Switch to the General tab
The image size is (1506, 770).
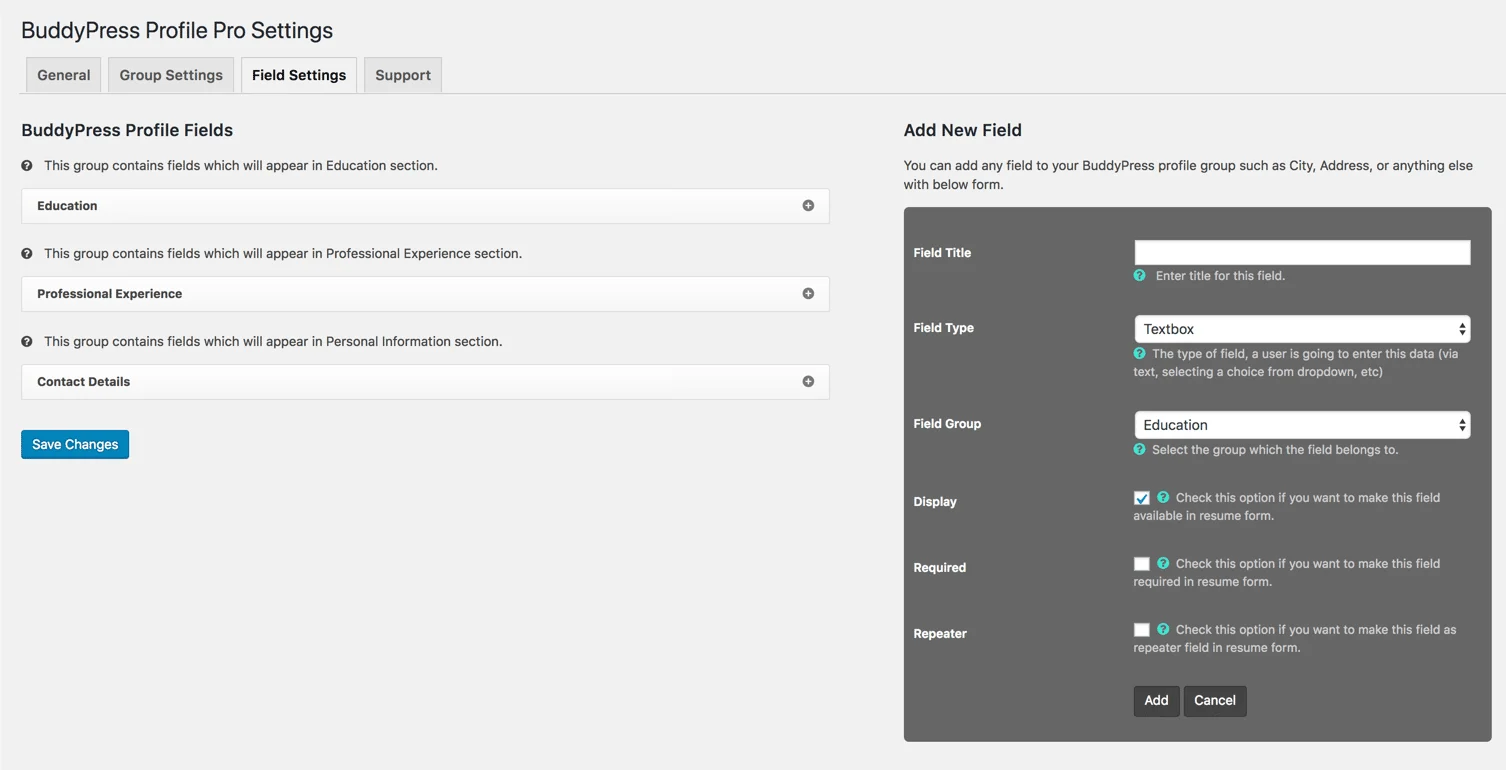tap(64, 75)
